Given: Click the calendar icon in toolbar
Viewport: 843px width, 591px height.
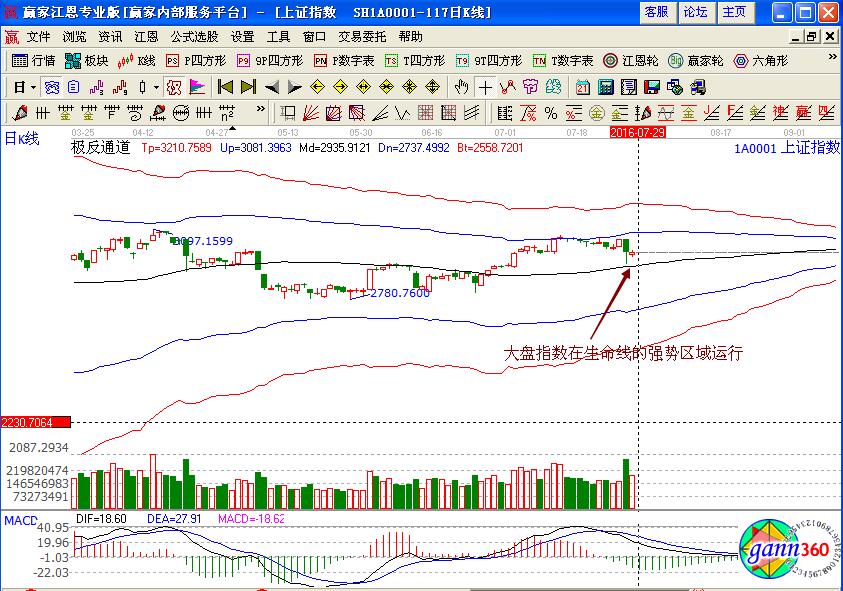Looking at the screenshot, I should pos(582,87).
